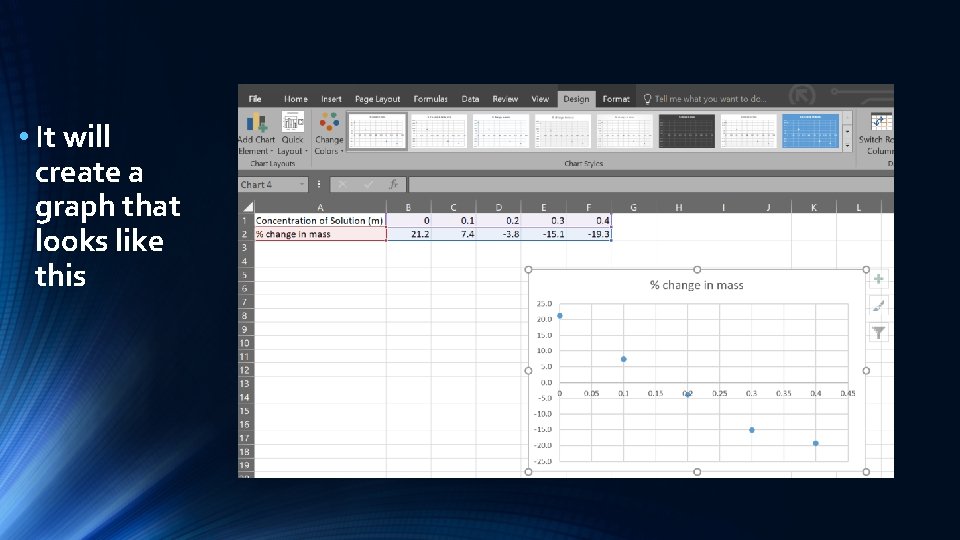Image resolution: width=960 pixels, height=540 pixels.
Task: Click the formula bar enter checkmark icon
Action: tap(368, 184)
